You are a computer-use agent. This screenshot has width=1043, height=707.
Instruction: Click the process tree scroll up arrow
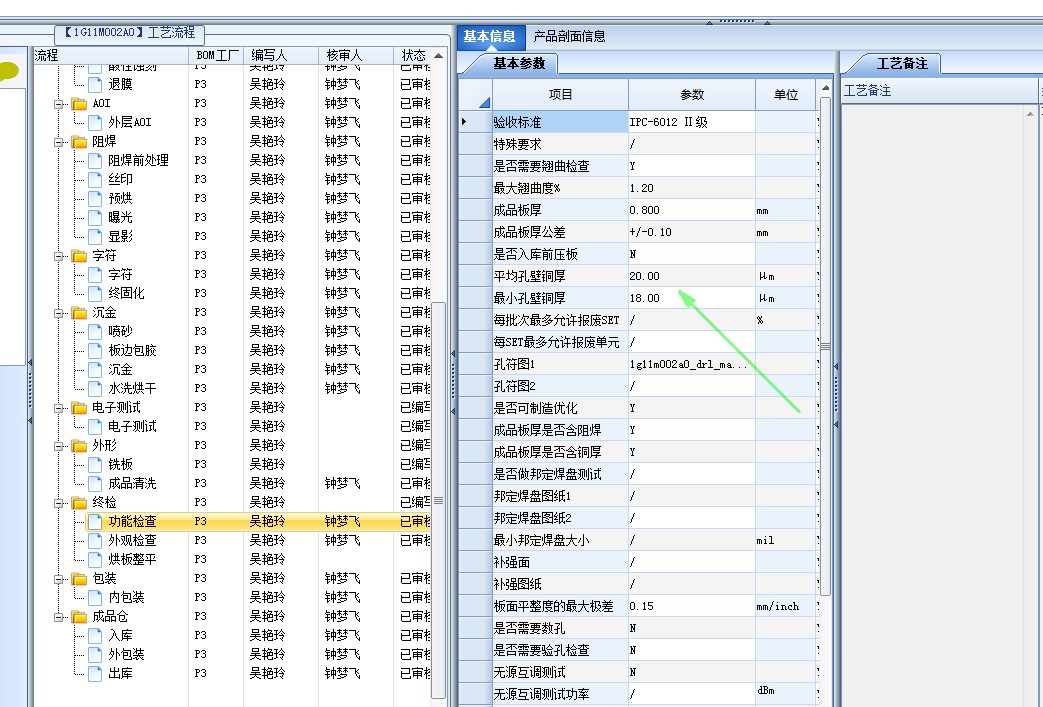(438, 55)
